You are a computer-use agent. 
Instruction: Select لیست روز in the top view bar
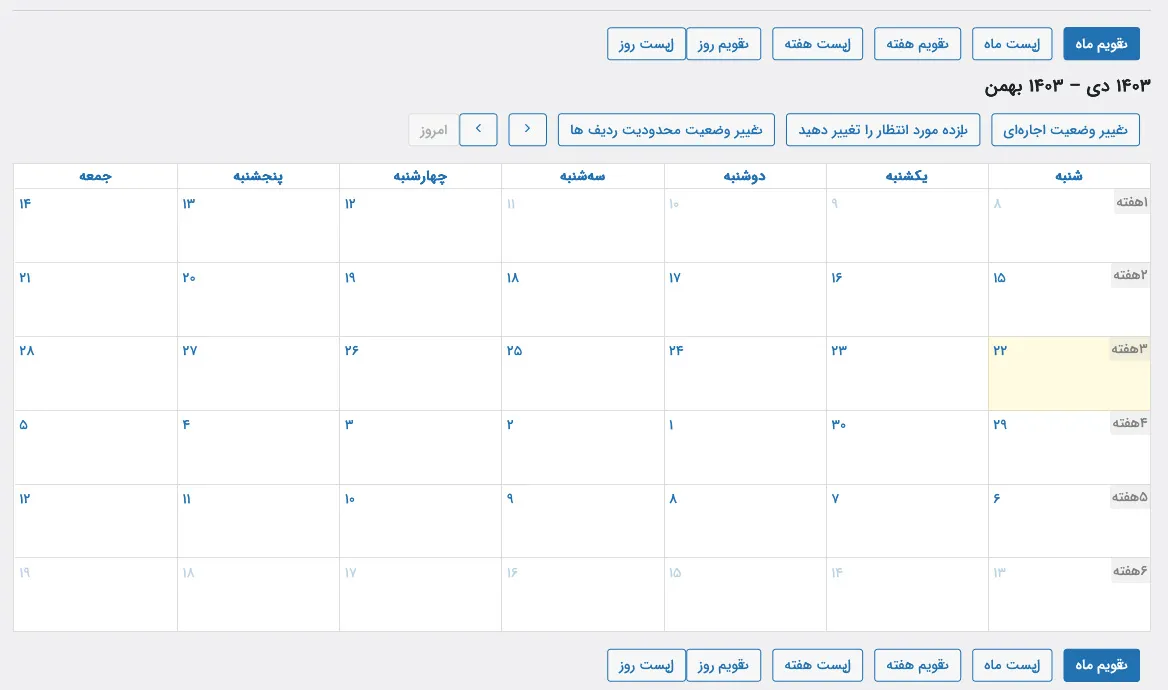pyautogui.click(x=647, y=44)
